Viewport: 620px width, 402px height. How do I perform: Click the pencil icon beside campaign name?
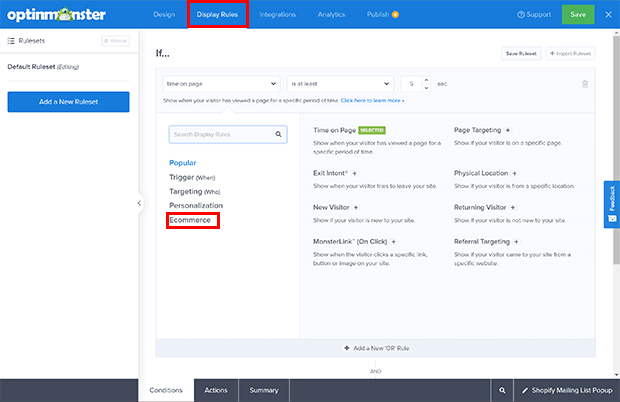click(525, 391)
